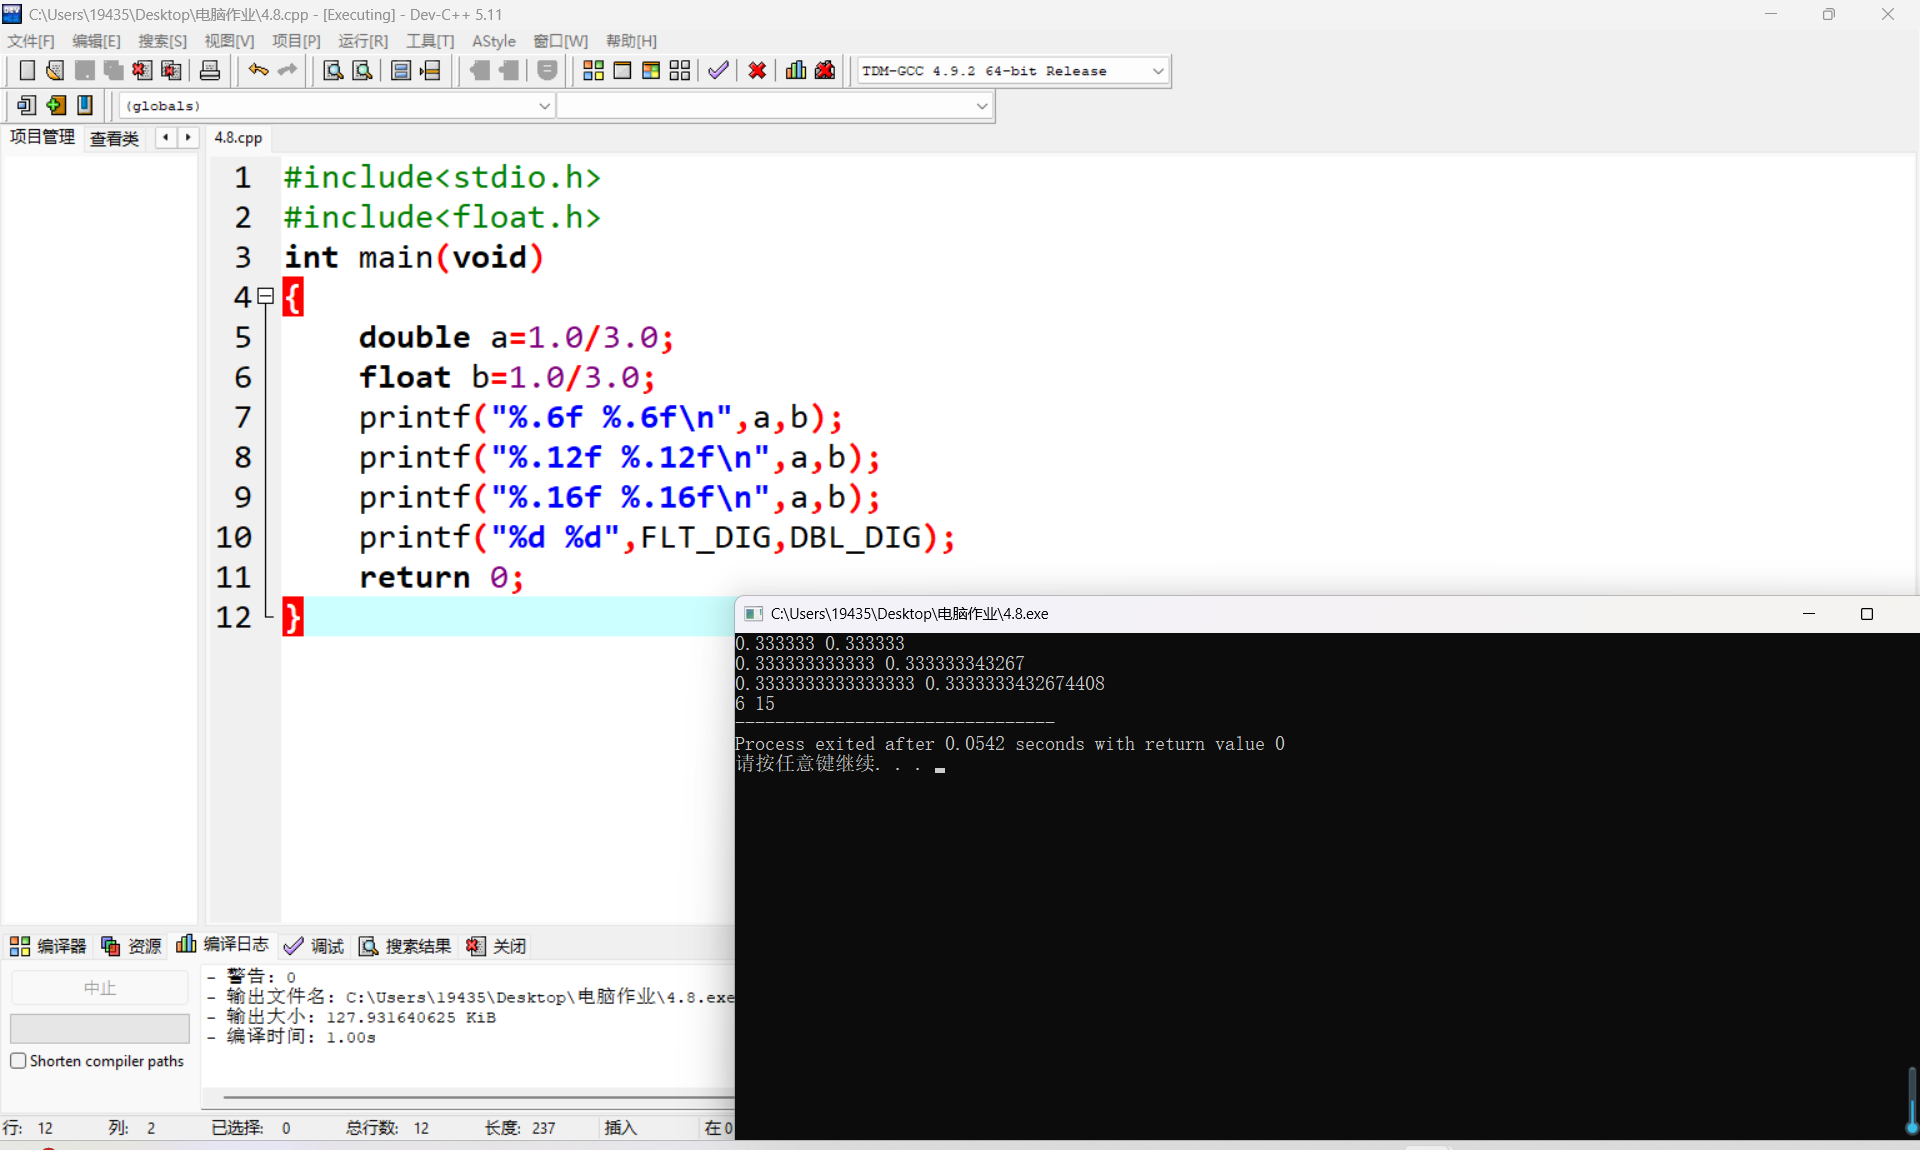The width and height of the screenshot is (1920, 1150).
Task: Click the Undo arrow icon
Action: coord(258,70)
